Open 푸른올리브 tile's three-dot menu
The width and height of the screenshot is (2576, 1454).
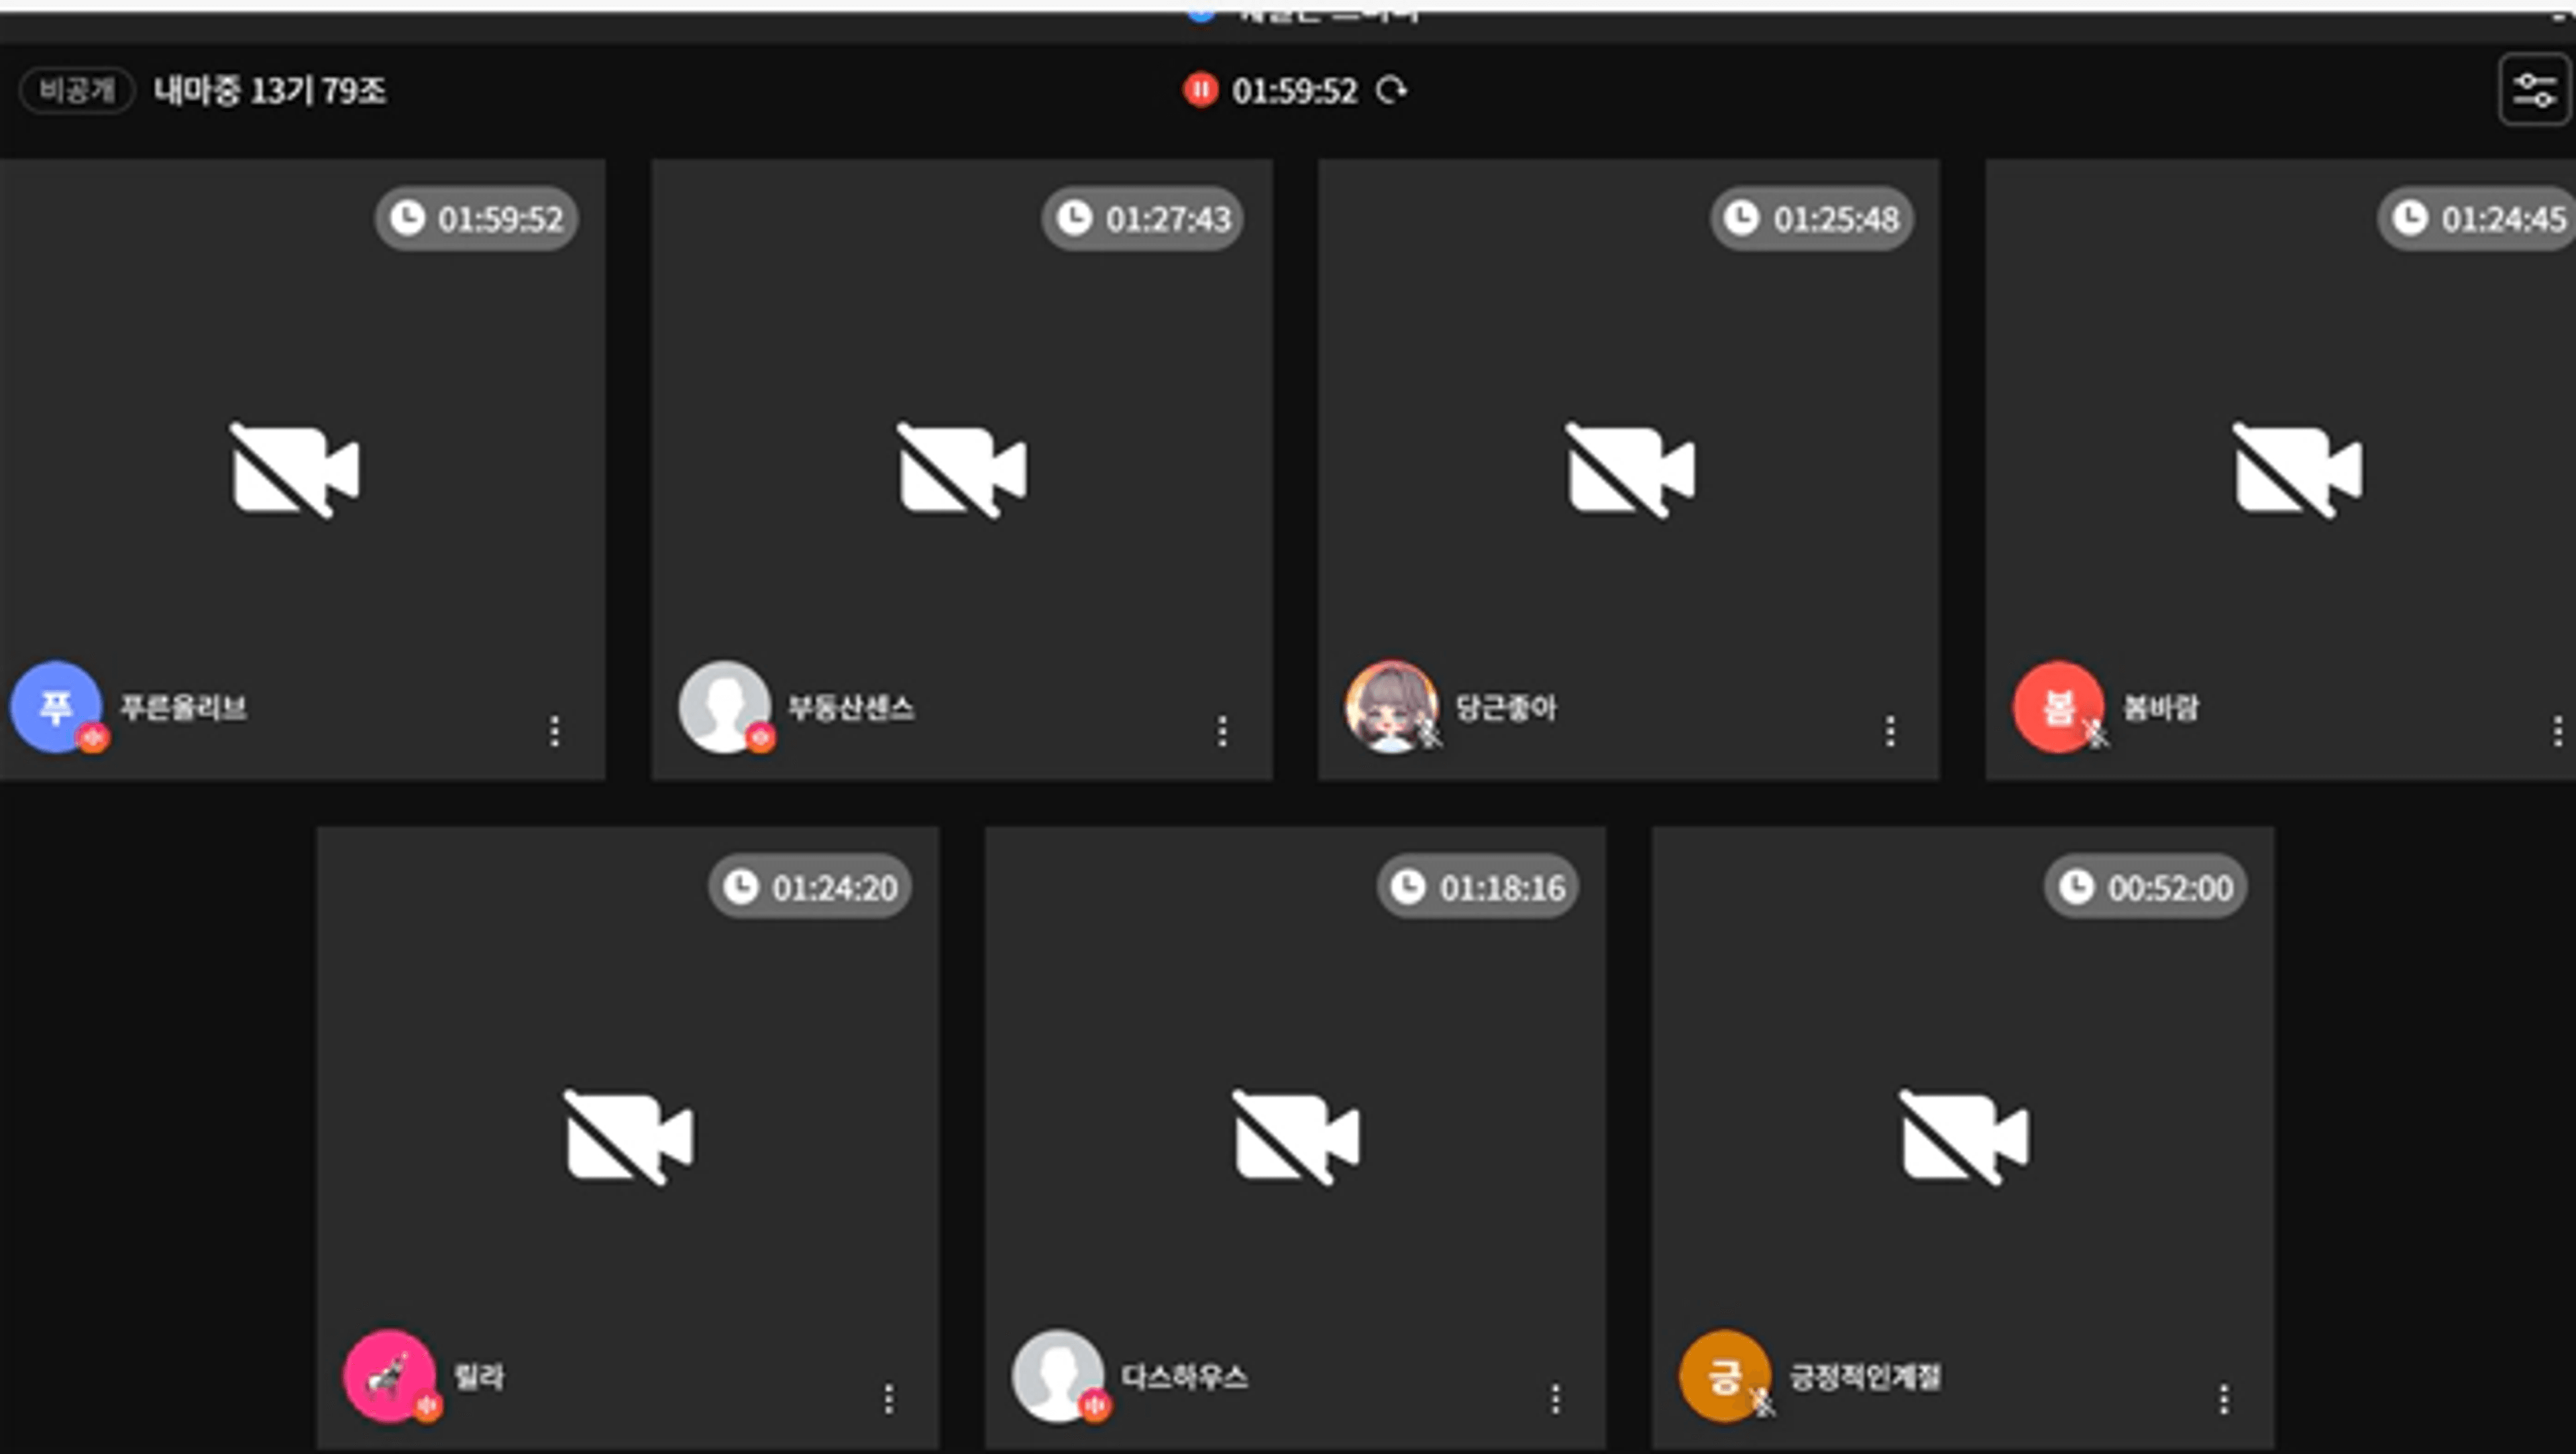(x=555, y=731)
